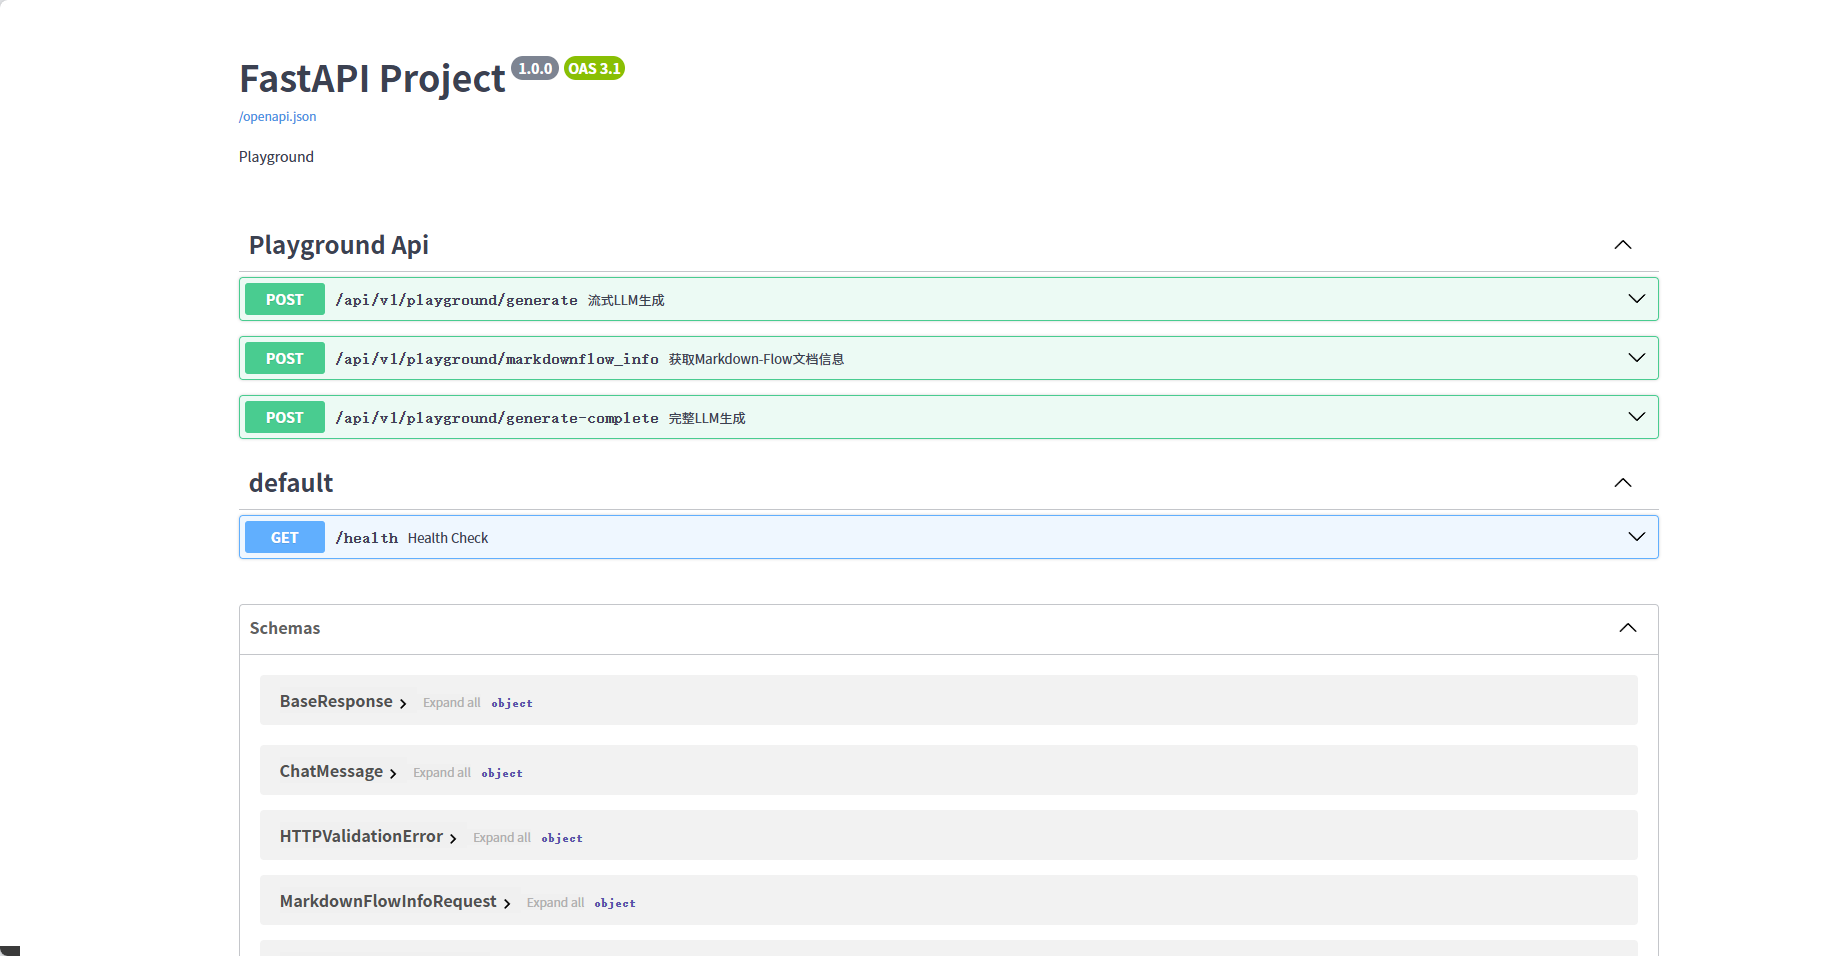This screenshot has width=1829, height=956.
Task: Click the object type label for ChatMessage
Action: [x=502, y=773]
